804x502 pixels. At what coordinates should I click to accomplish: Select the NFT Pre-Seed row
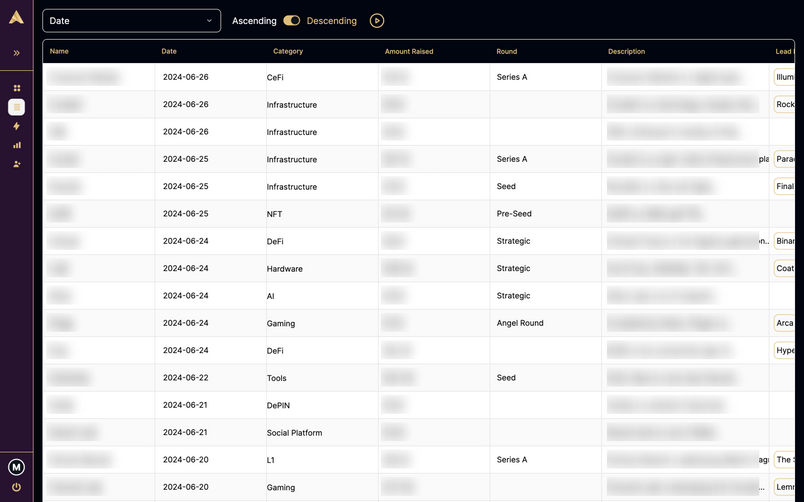click(400, 214)
